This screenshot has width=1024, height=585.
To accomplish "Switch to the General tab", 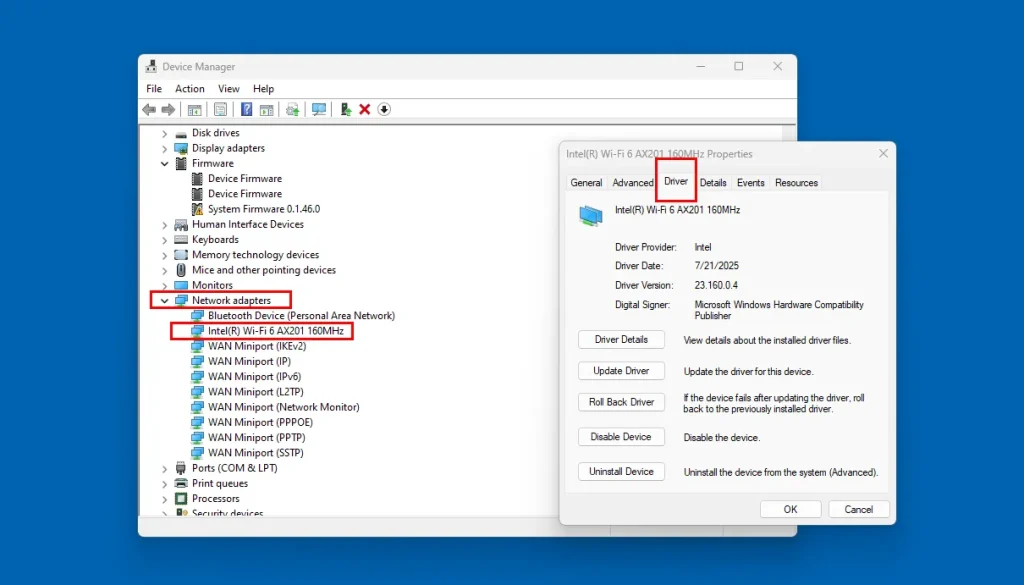I will pyautogui.click(x=586, y=183).
